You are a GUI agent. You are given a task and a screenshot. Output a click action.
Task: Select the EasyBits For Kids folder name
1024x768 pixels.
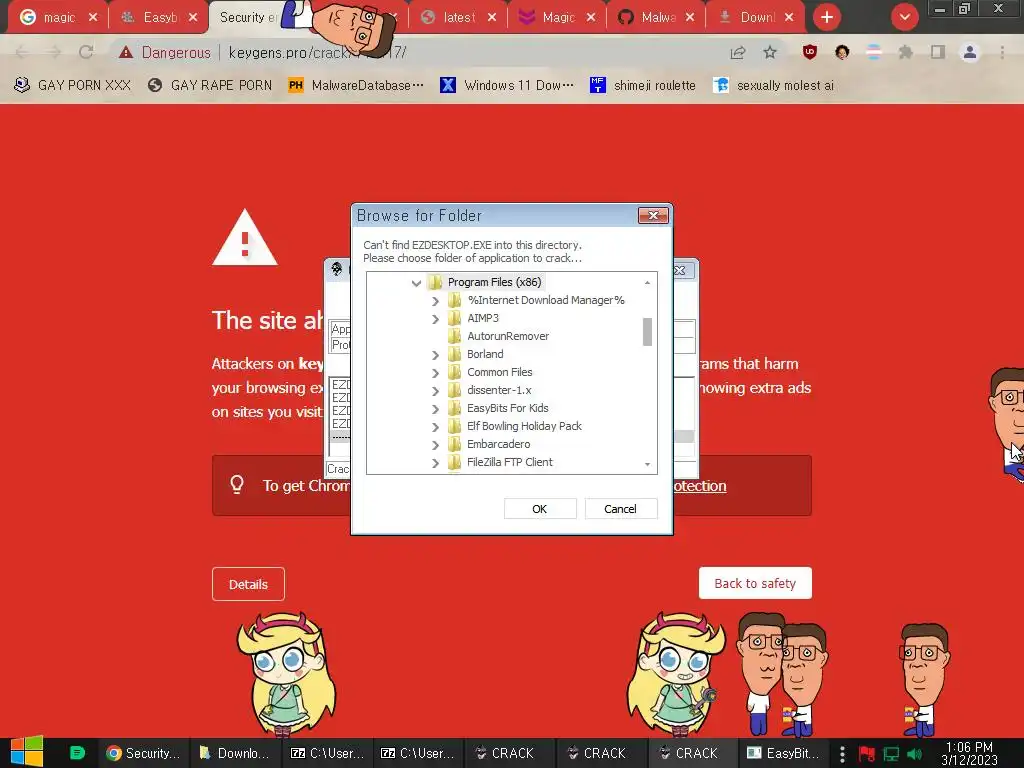pyautogui.click(x=507, y=408)
